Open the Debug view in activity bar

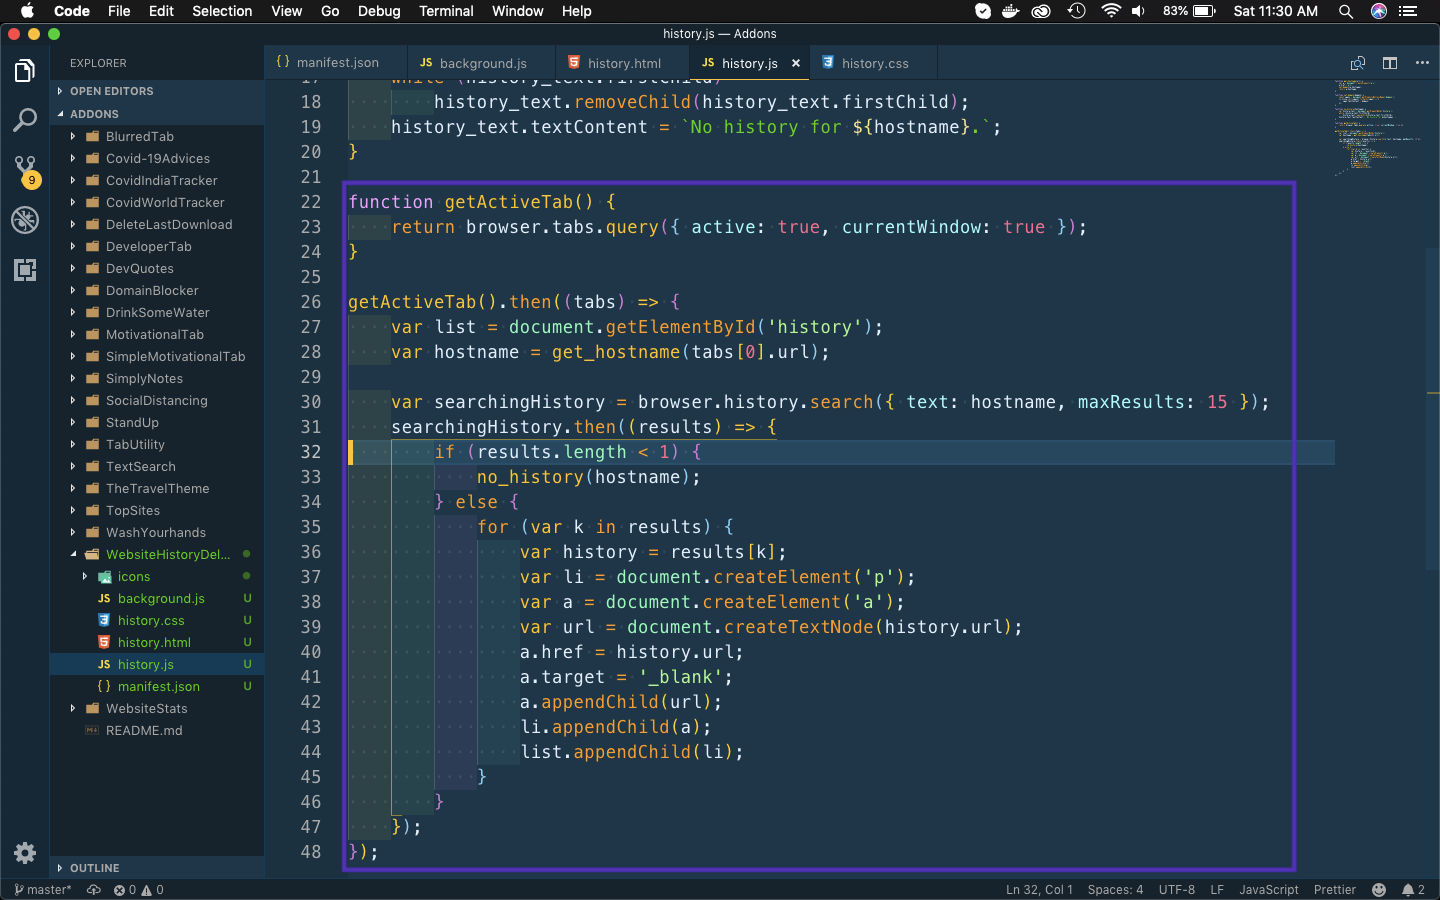[x=25, y=220]
